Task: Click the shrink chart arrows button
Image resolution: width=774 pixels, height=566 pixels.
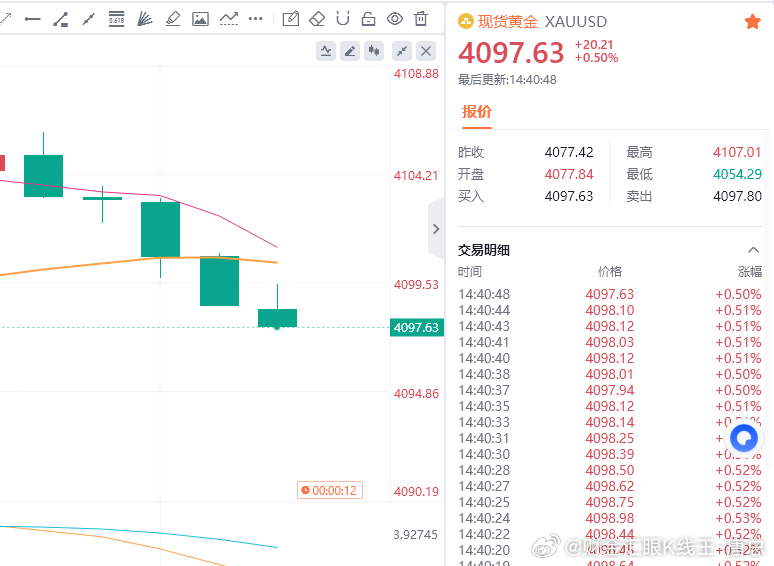Action: coord(402,51)
